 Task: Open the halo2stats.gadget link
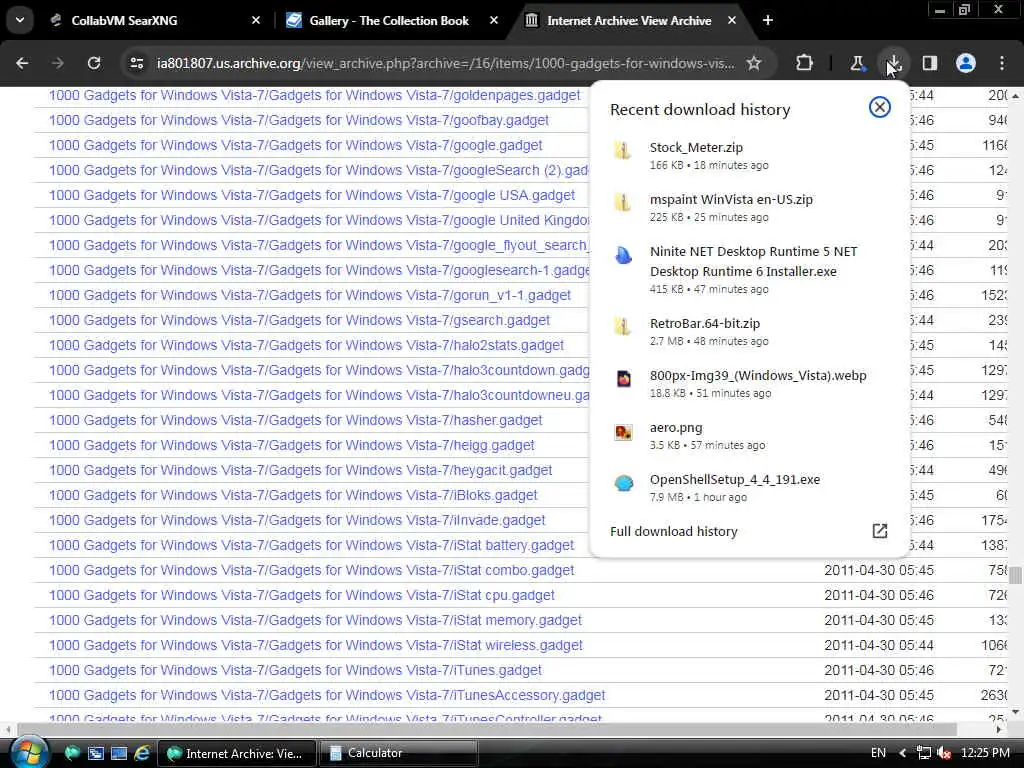pyautogui.click(x=306, y=345)
